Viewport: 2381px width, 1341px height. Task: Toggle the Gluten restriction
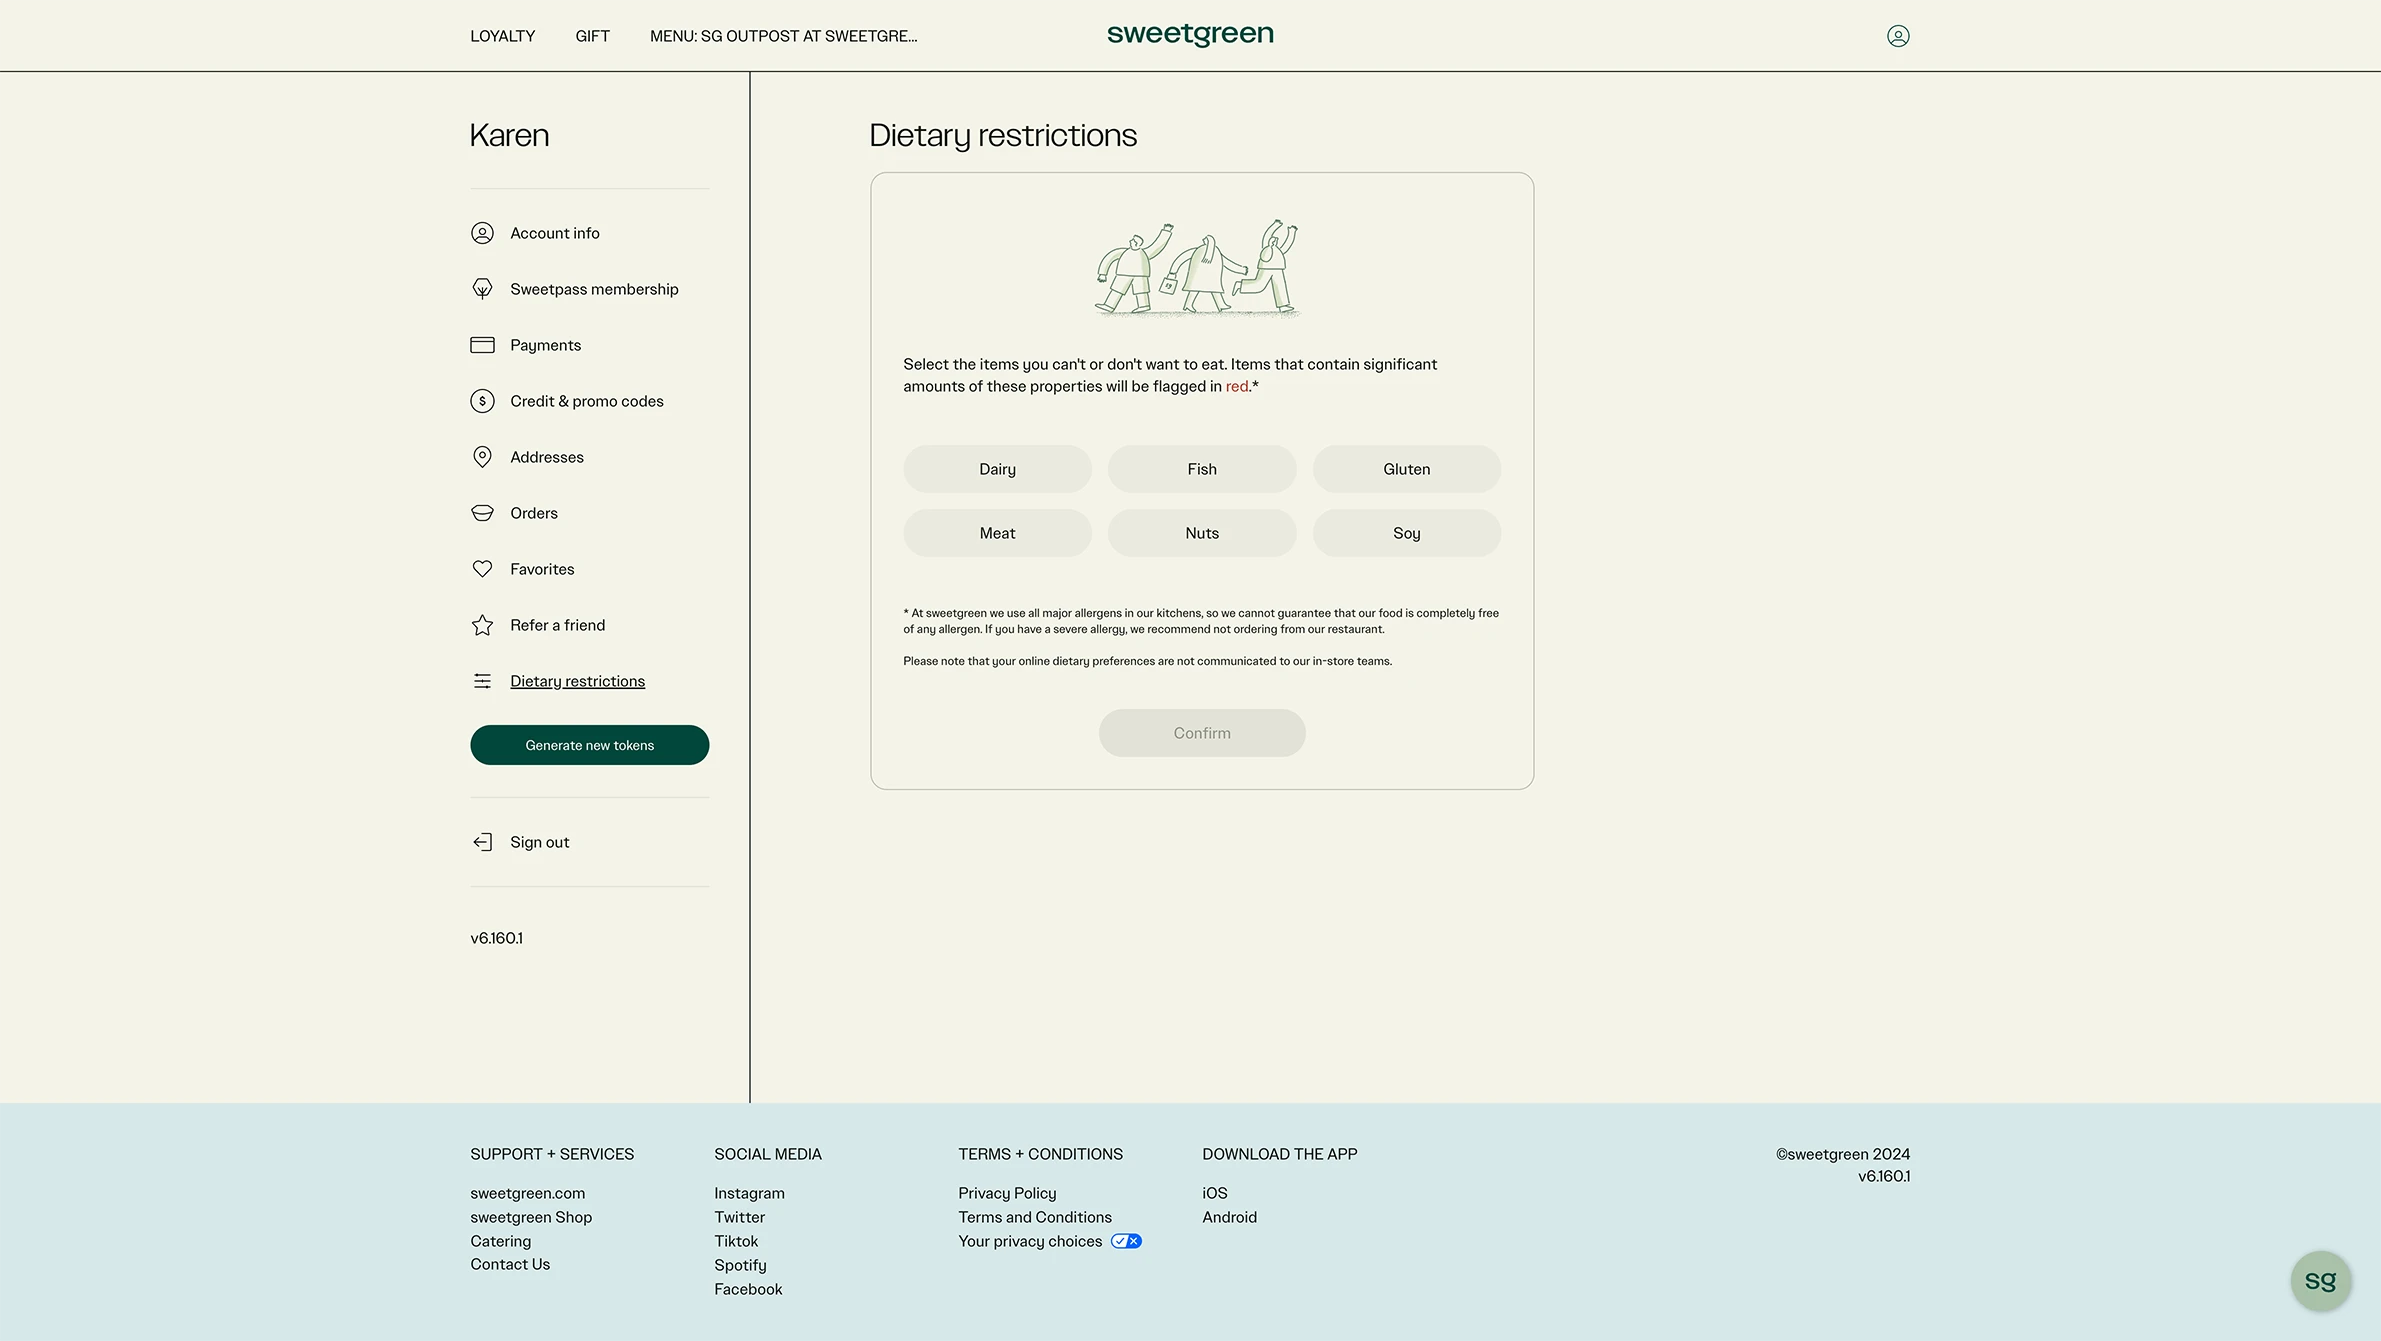tap(1406, 469)
